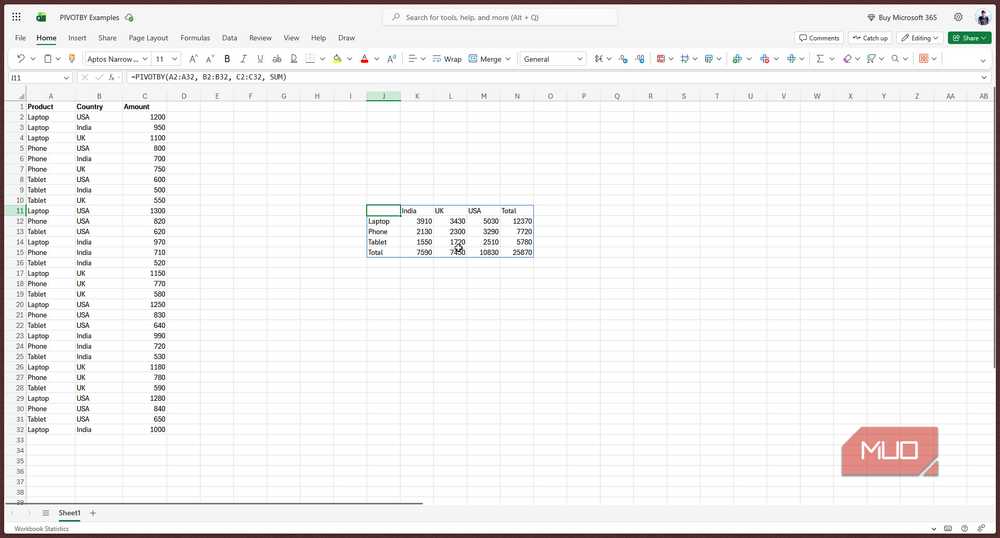Image resolution: width=1000 pixels, height=538 pixels.
Task: Click in the search box
Action: tap(500, 17)
